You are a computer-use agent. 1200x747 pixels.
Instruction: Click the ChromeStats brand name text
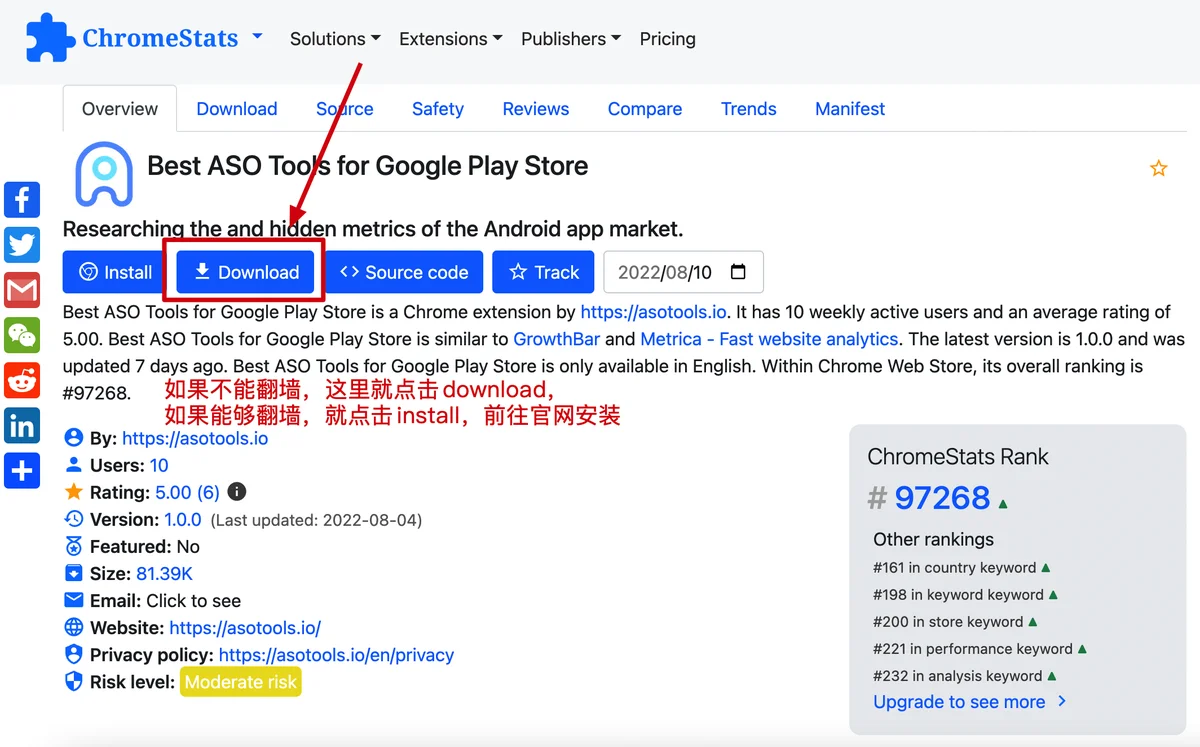pyautogui.click(x=160, y=38)
